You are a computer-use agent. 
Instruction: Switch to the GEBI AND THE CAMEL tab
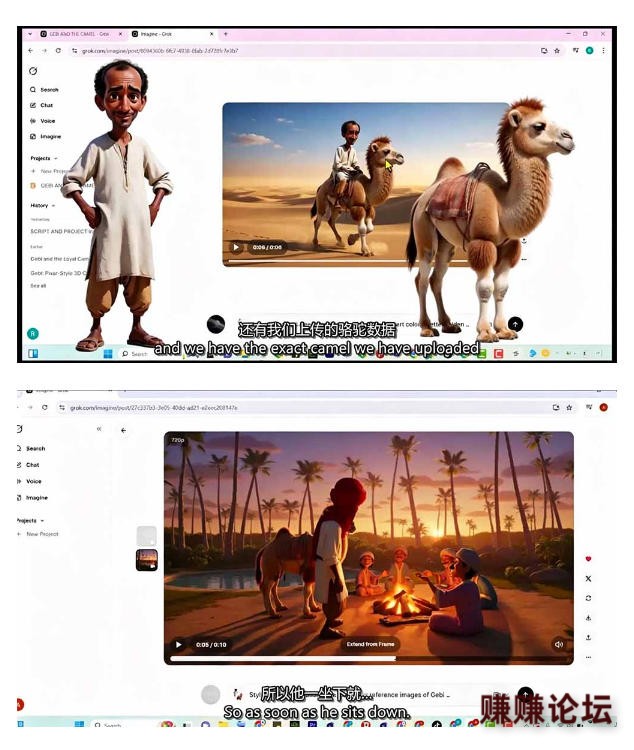tap(79, 34)
